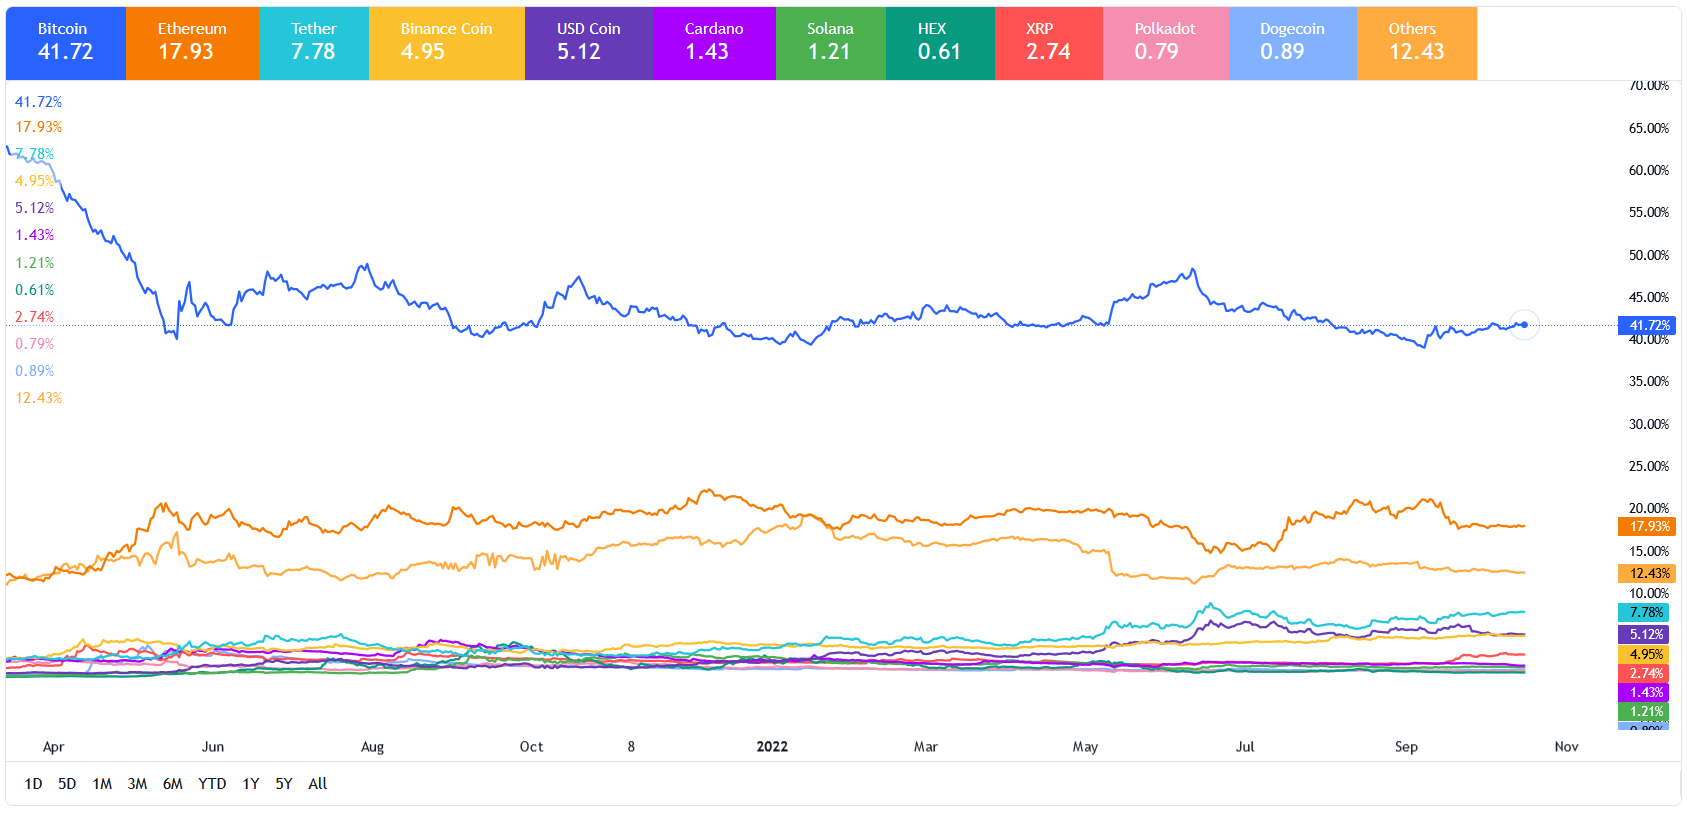Click the Dogecoin 0.89 tile
This screenshot has height=814, width=1687.
[1292, 43]
